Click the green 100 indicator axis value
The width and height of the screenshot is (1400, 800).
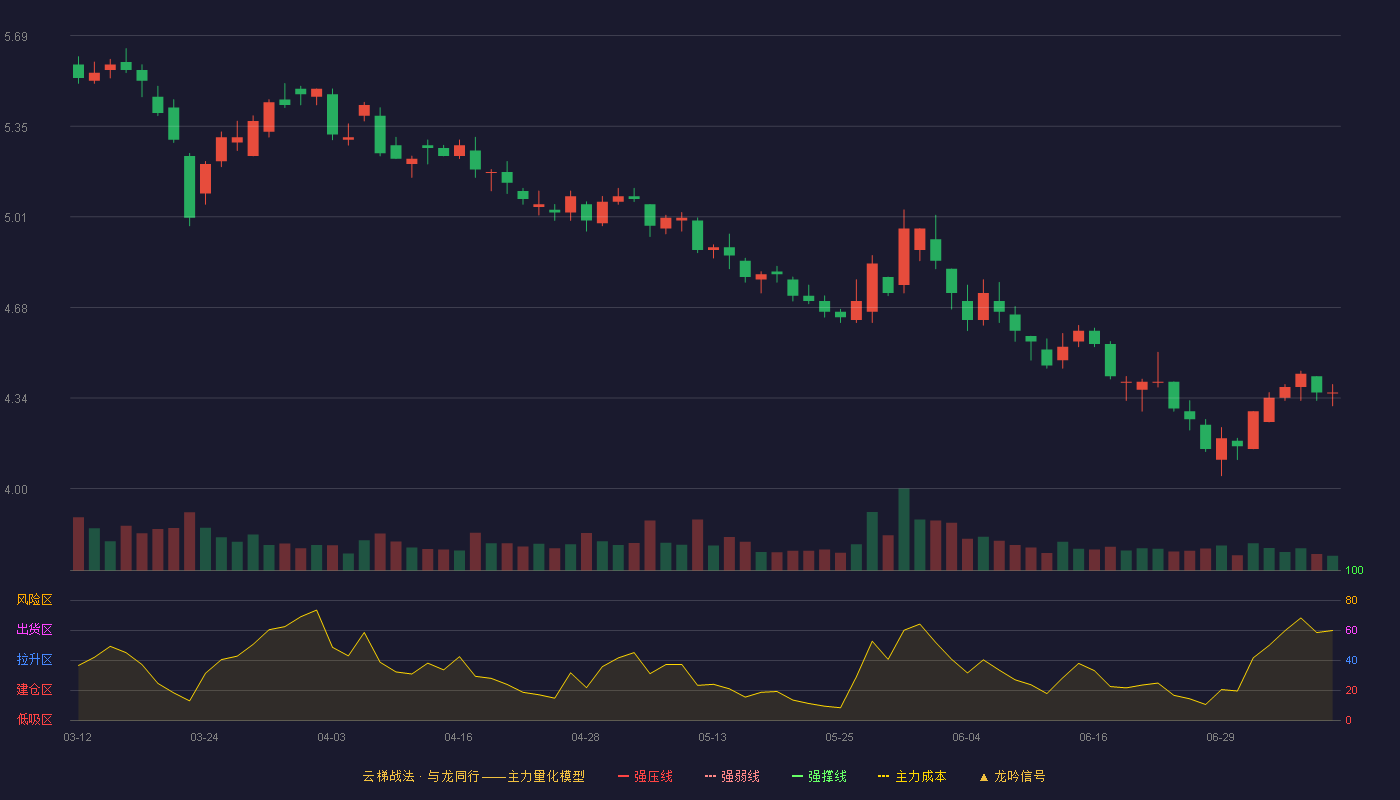pos(1354,571)
